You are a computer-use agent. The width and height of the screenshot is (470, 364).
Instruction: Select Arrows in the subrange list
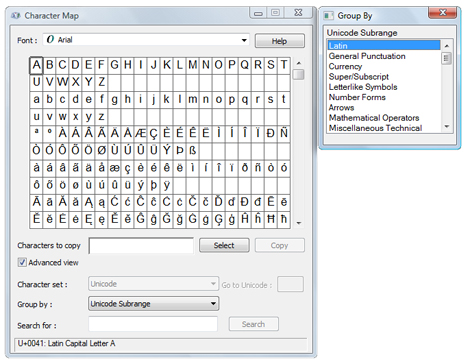click(x=384, y=108)
